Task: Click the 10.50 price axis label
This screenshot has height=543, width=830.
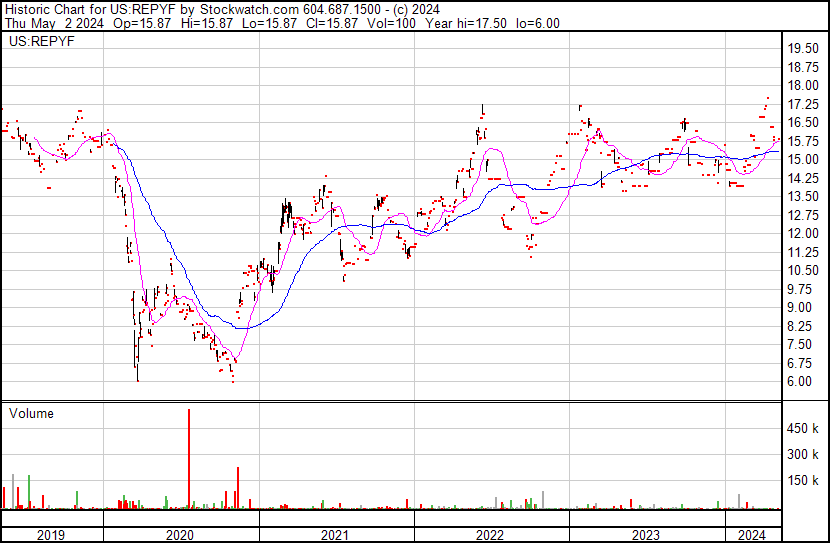Action: (x=803, y=271)
